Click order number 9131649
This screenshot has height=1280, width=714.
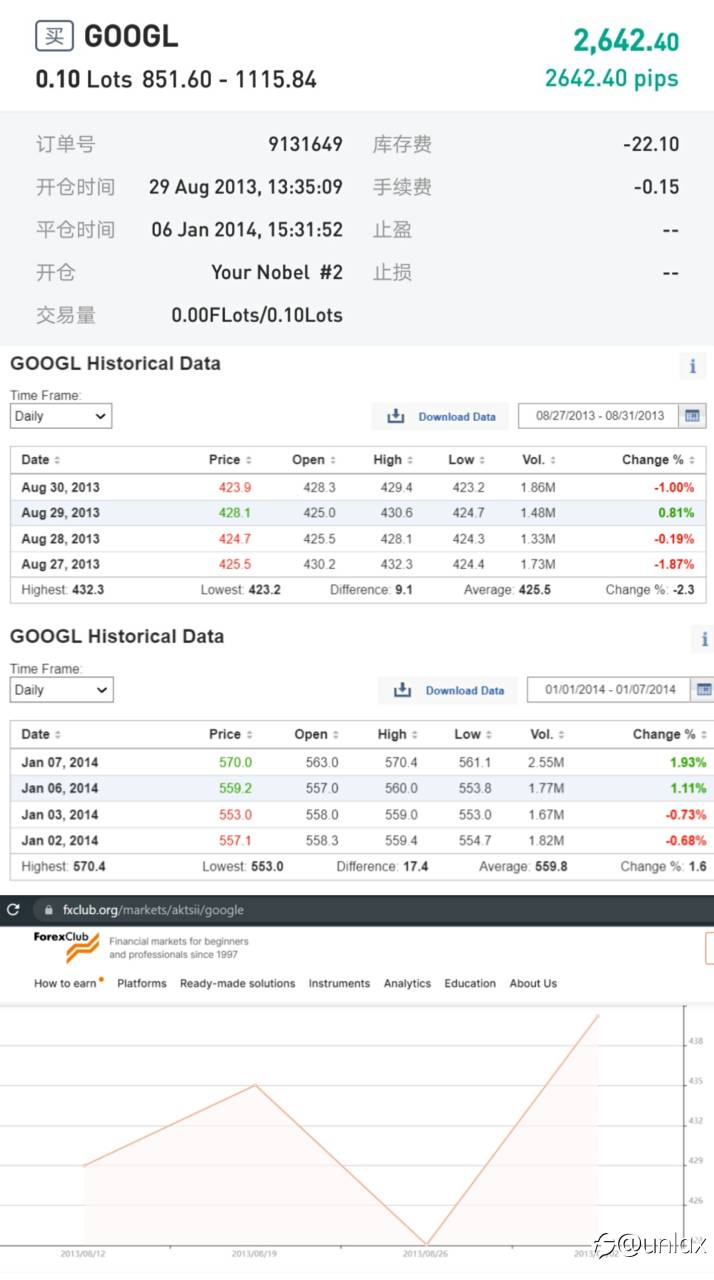305,144
